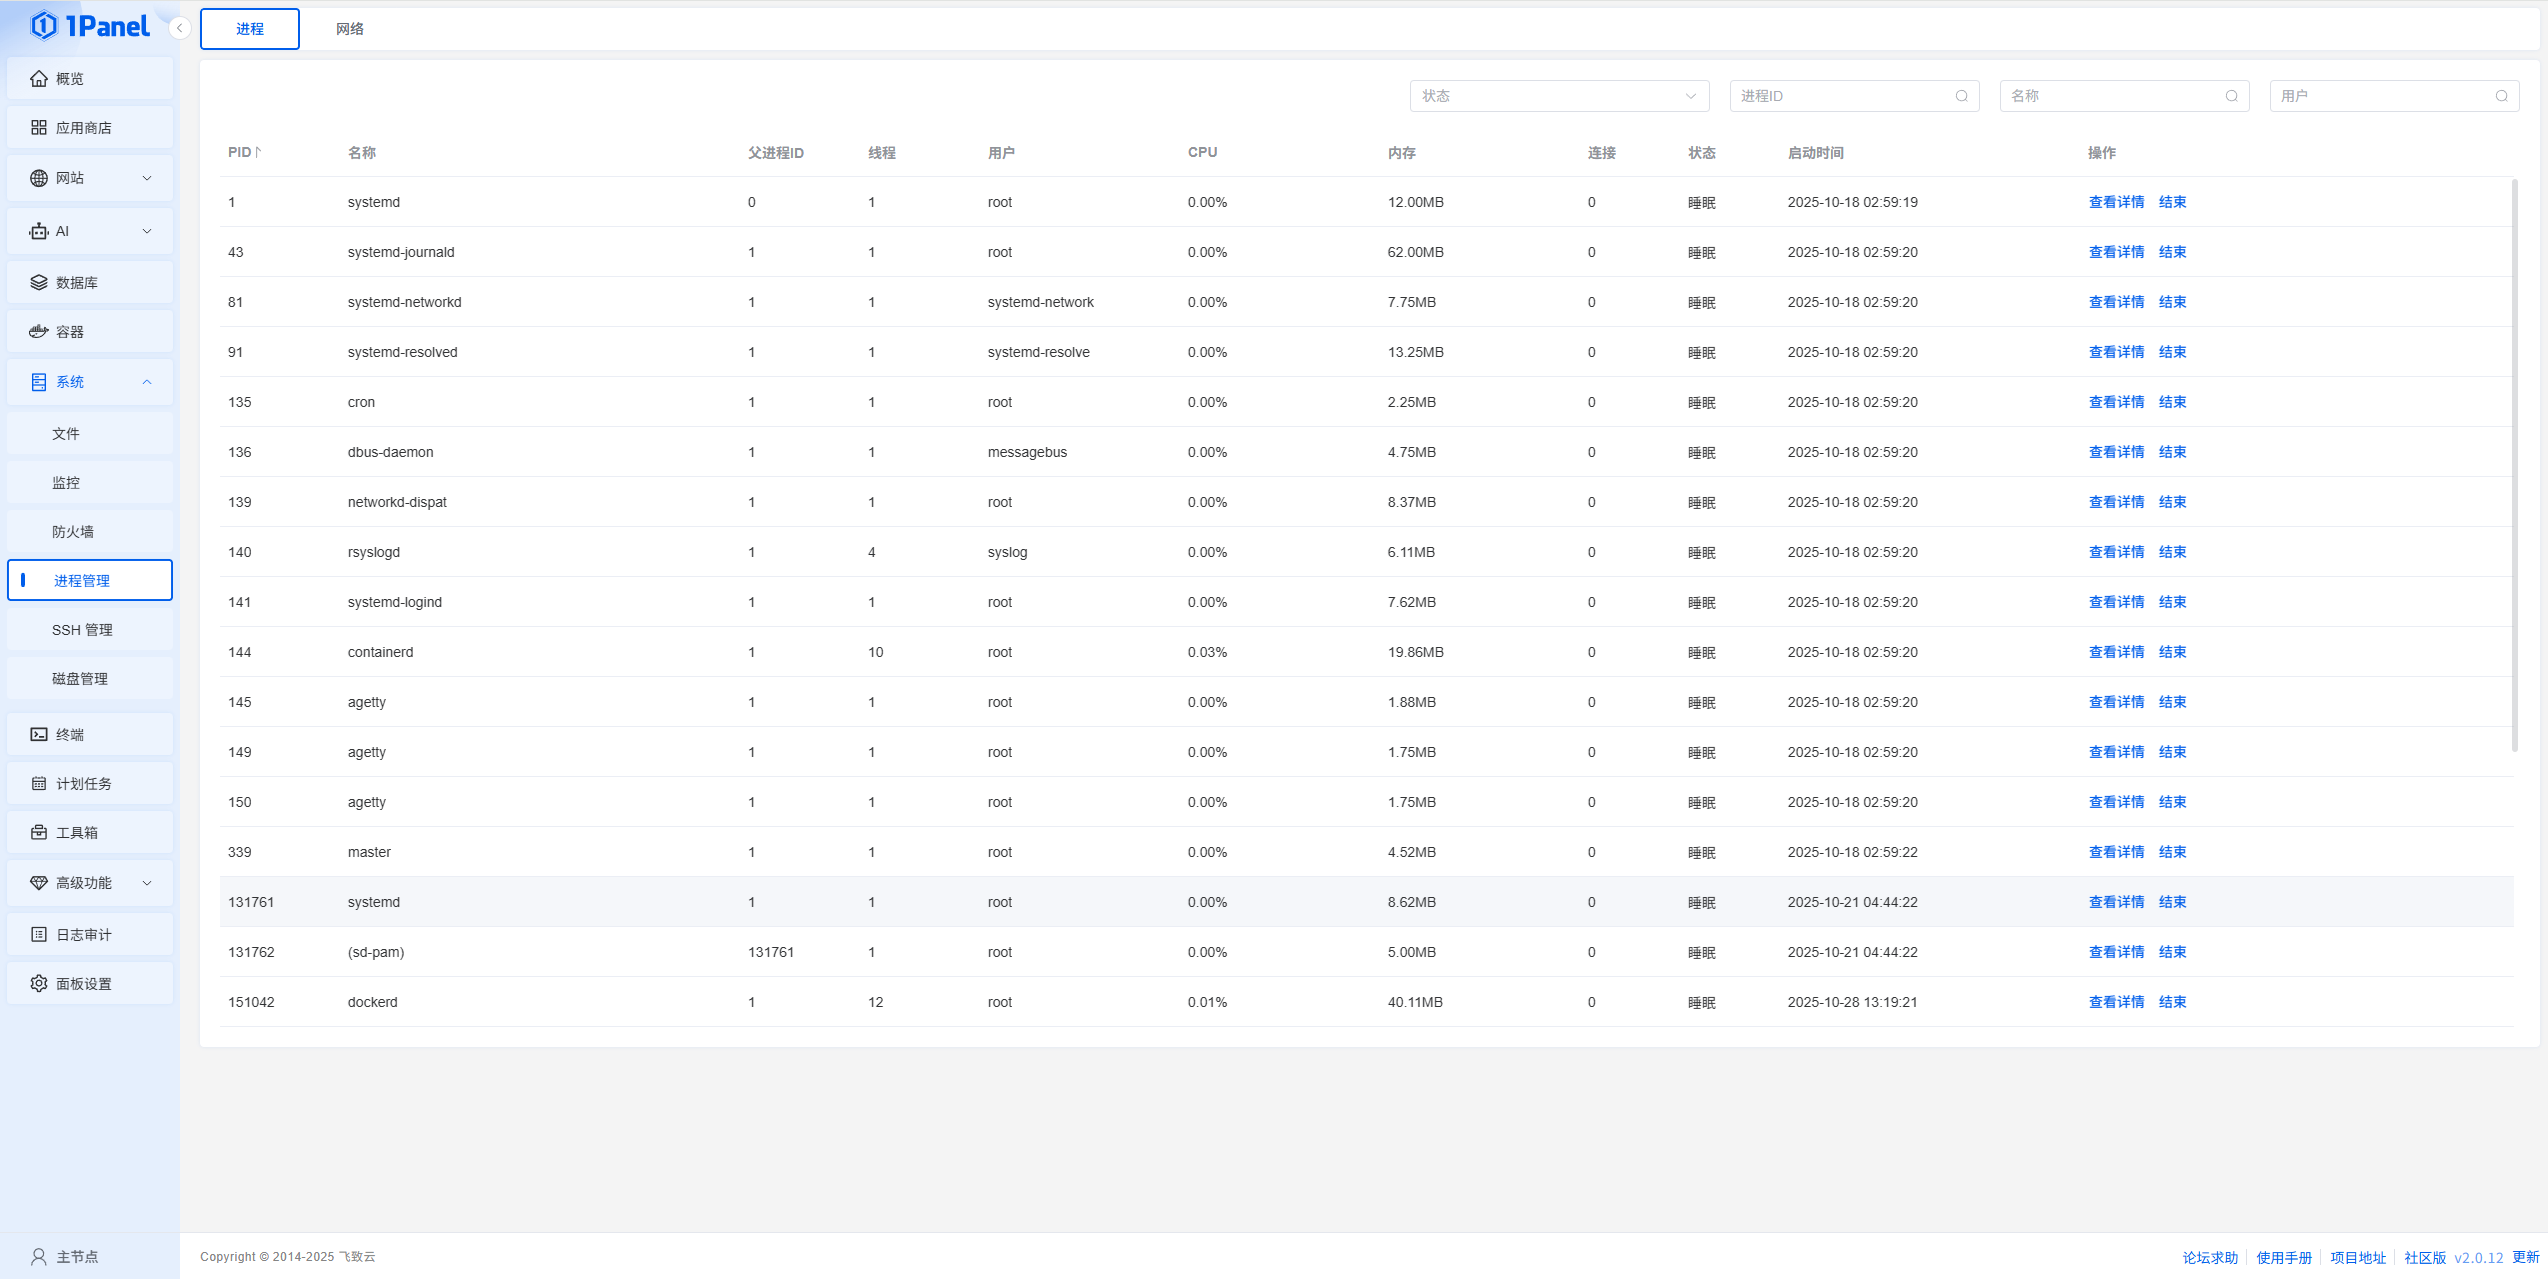Viewport: 2548px width, 1279px height.
Task: Open the 状态 status filter dropdown
Action: click(x=1558, y=97)
